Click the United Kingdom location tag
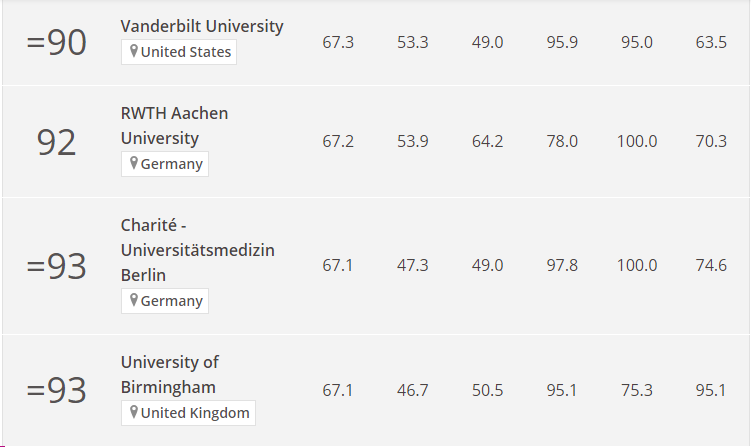 pos(188,413)
